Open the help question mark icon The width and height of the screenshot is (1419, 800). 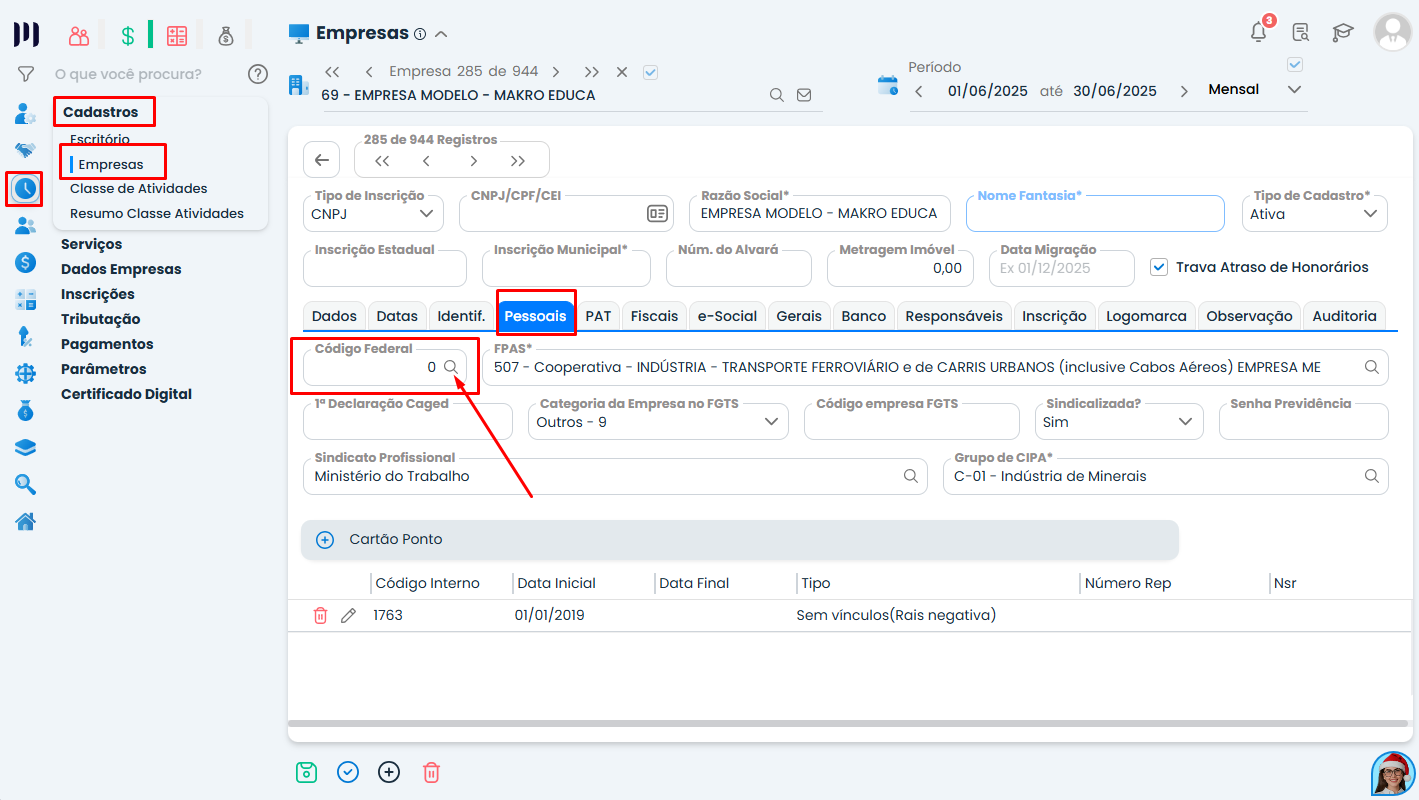(x=258, y=74)
